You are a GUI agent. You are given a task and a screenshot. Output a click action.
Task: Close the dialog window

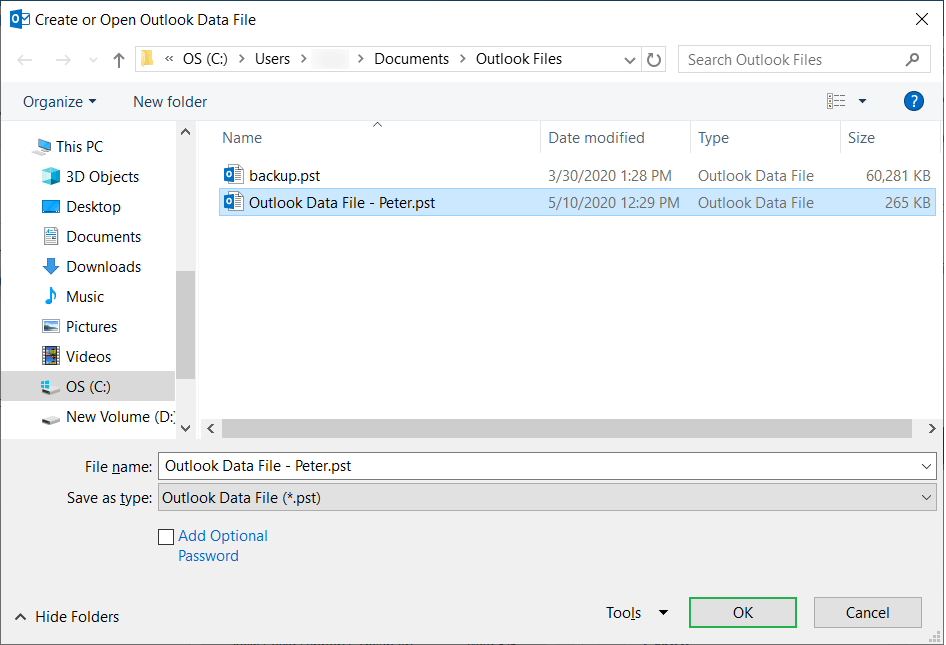pos(921,19)
